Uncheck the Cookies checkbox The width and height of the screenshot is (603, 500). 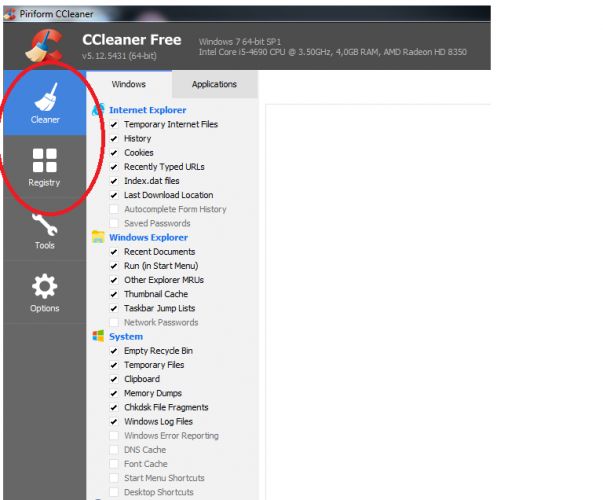[114, 153]
